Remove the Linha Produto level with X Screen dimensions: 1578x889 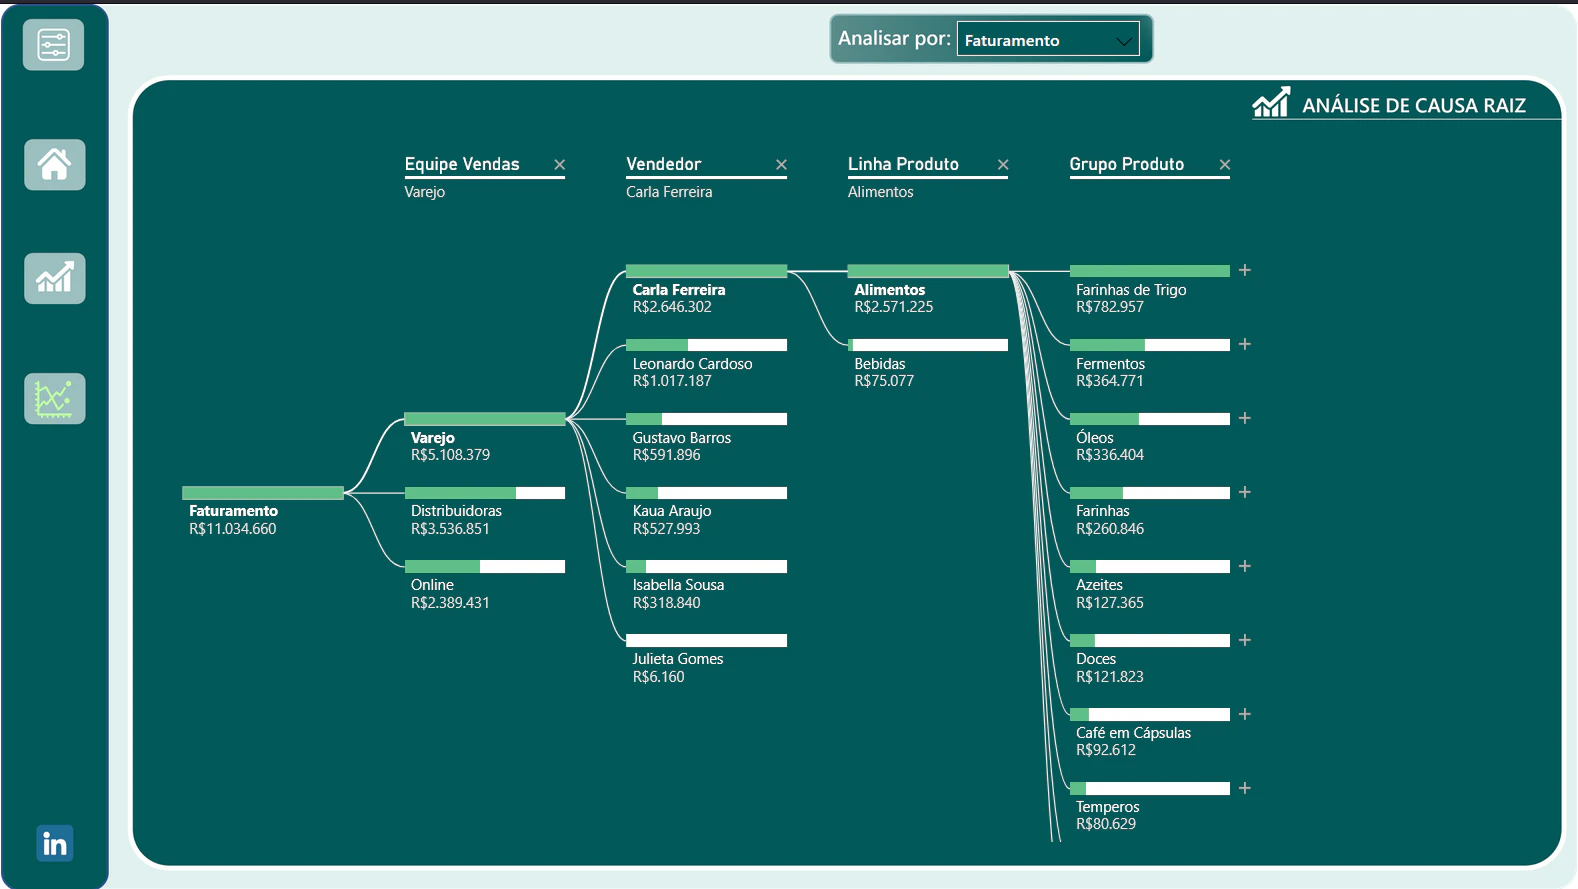pyautogui.click(x=1003, y=165)
